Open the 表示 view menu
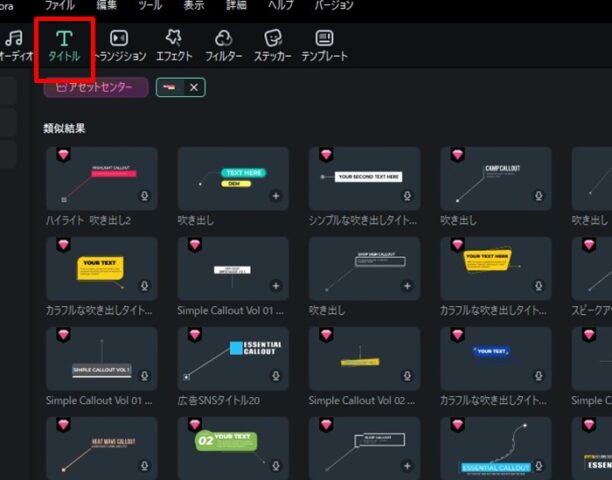 (x=194, y=6)
